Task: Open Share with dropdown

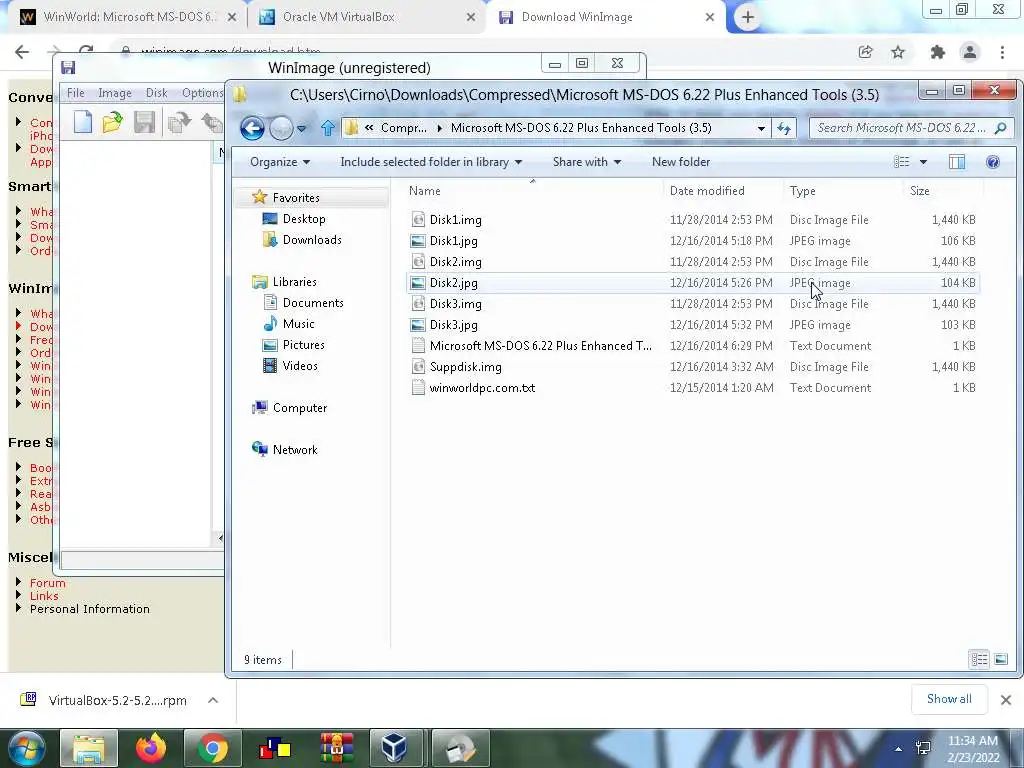Action: 586,162
